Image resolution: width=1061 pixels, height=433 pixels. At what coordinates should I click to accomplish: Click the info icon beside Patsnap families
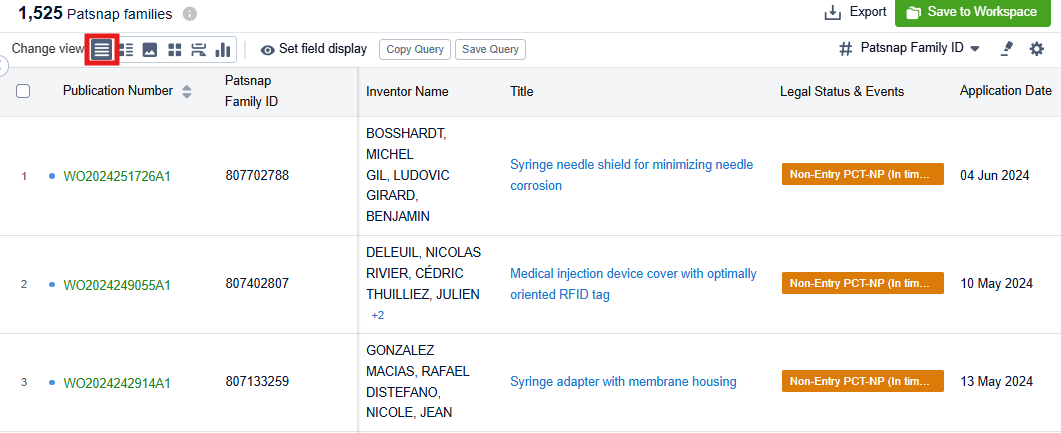[x=190, y=14]
